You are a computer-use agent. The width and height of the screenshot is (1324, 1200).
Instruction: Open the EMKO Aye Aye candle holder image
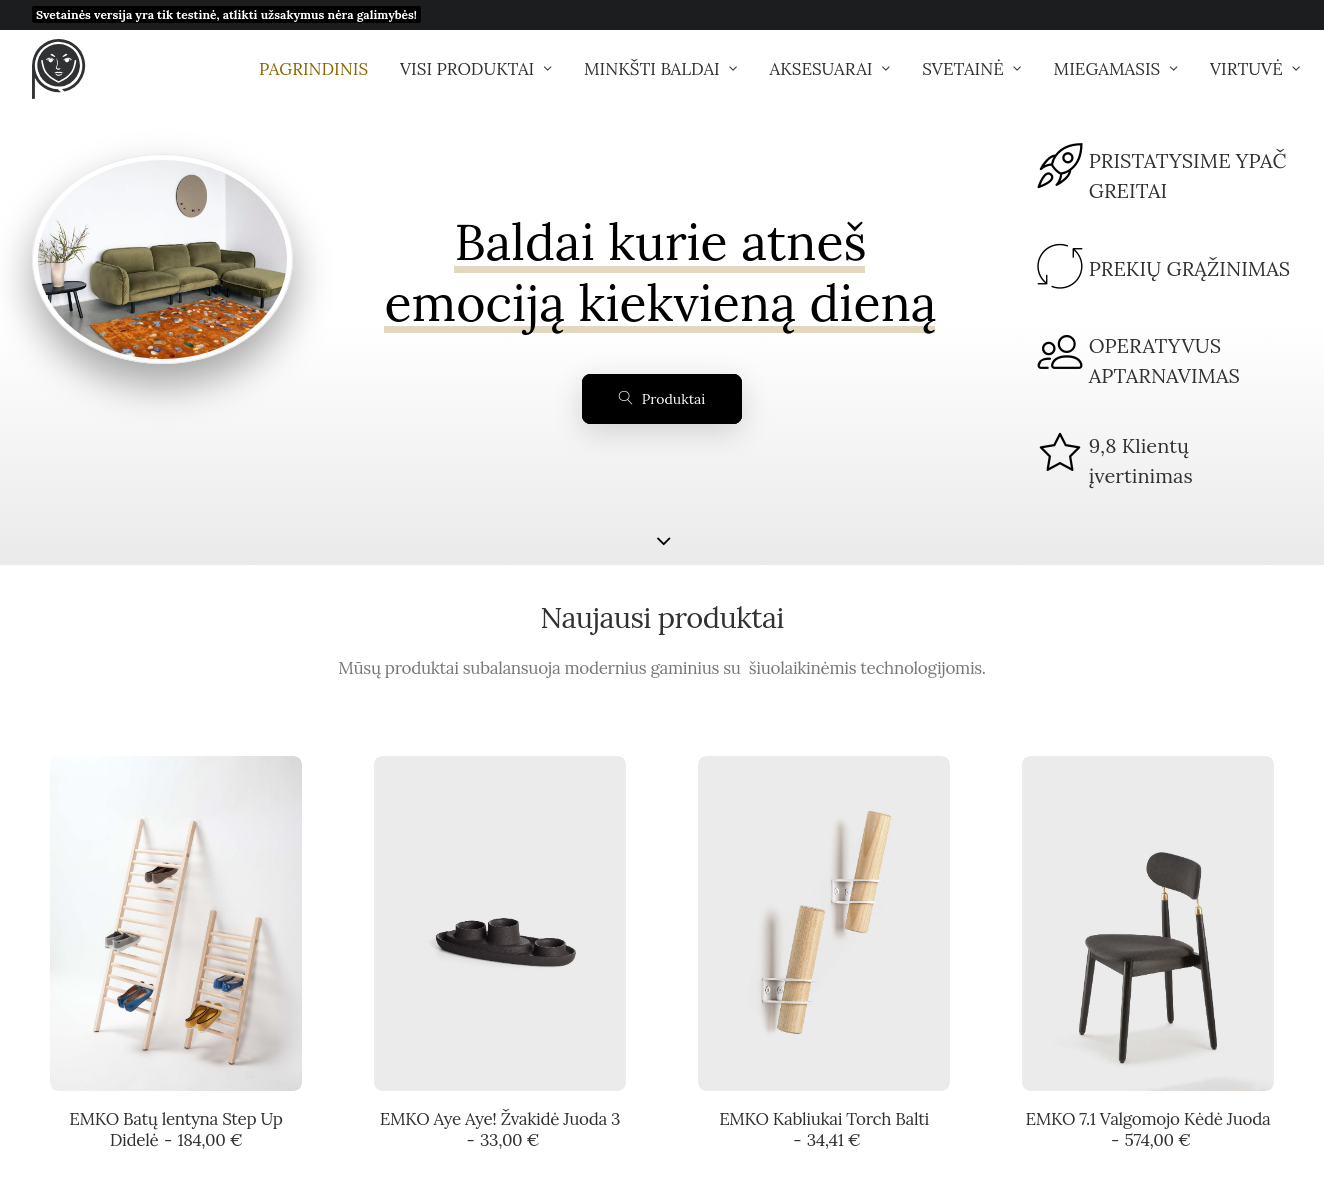[500, 923]
